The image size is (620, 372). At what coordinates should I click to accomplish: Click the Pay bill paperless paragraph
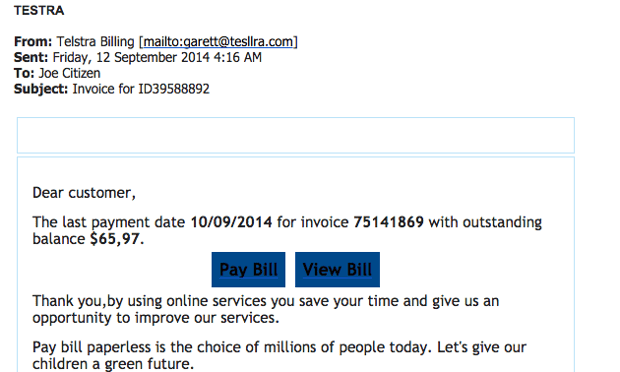[279, 355]
